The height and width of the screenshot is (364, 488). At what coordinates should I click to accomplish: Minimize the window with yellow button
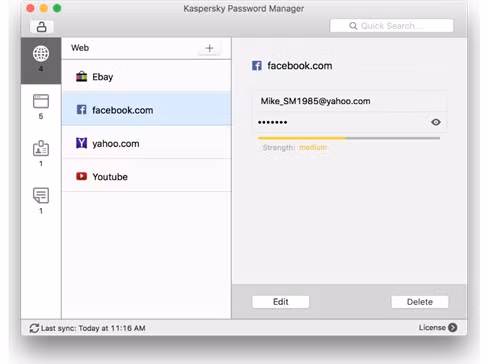[x=44, y=8]
